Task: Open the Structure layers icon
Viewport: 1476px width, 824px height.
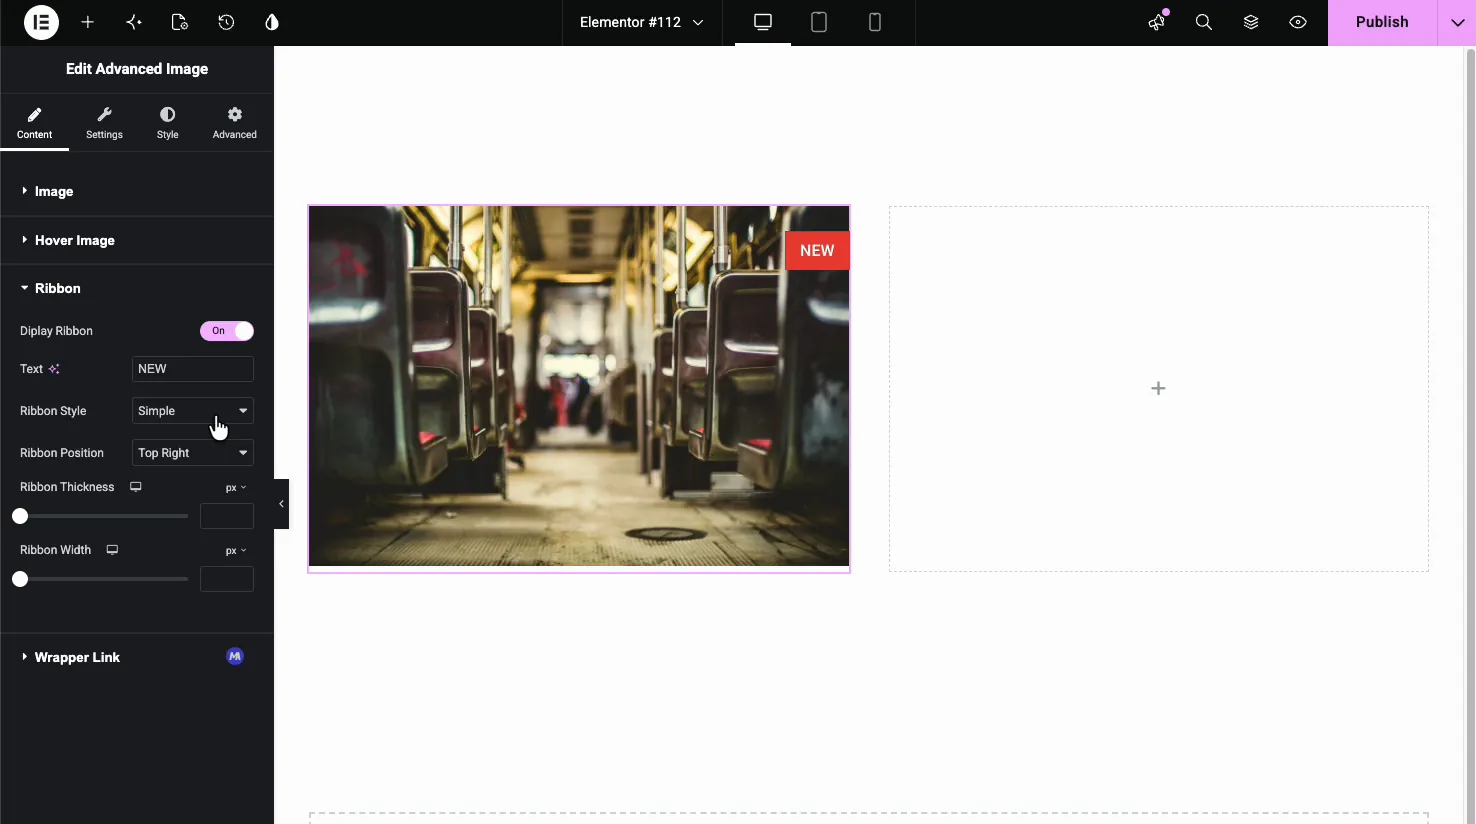Action: 1251,22
